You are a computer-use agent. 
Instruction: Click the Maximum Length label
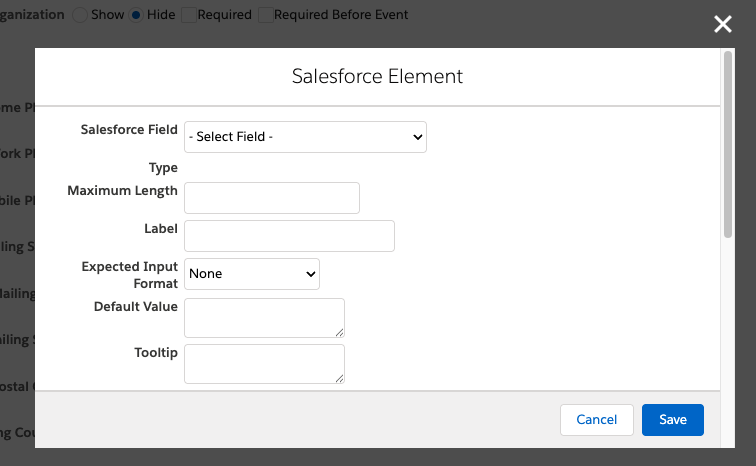click(122, 191)
